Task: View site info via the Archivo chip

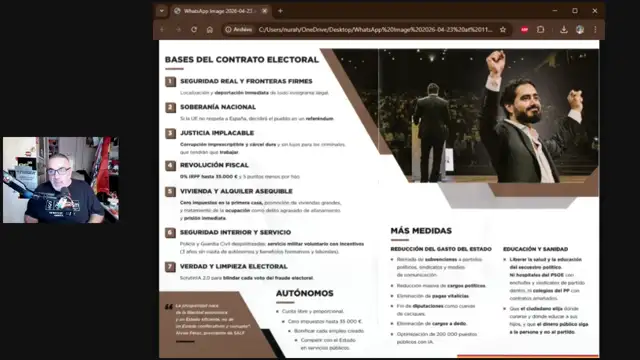Action: pos(239,30)
